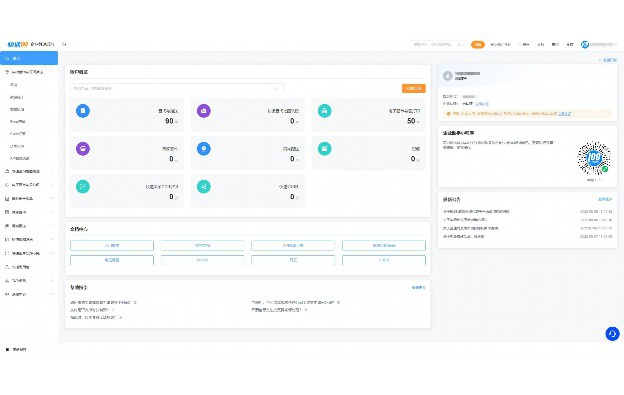Viewport: 624px width, 395px height.
Task: Click the teal icon starting the bottom card row
Action: pos(83,186)
